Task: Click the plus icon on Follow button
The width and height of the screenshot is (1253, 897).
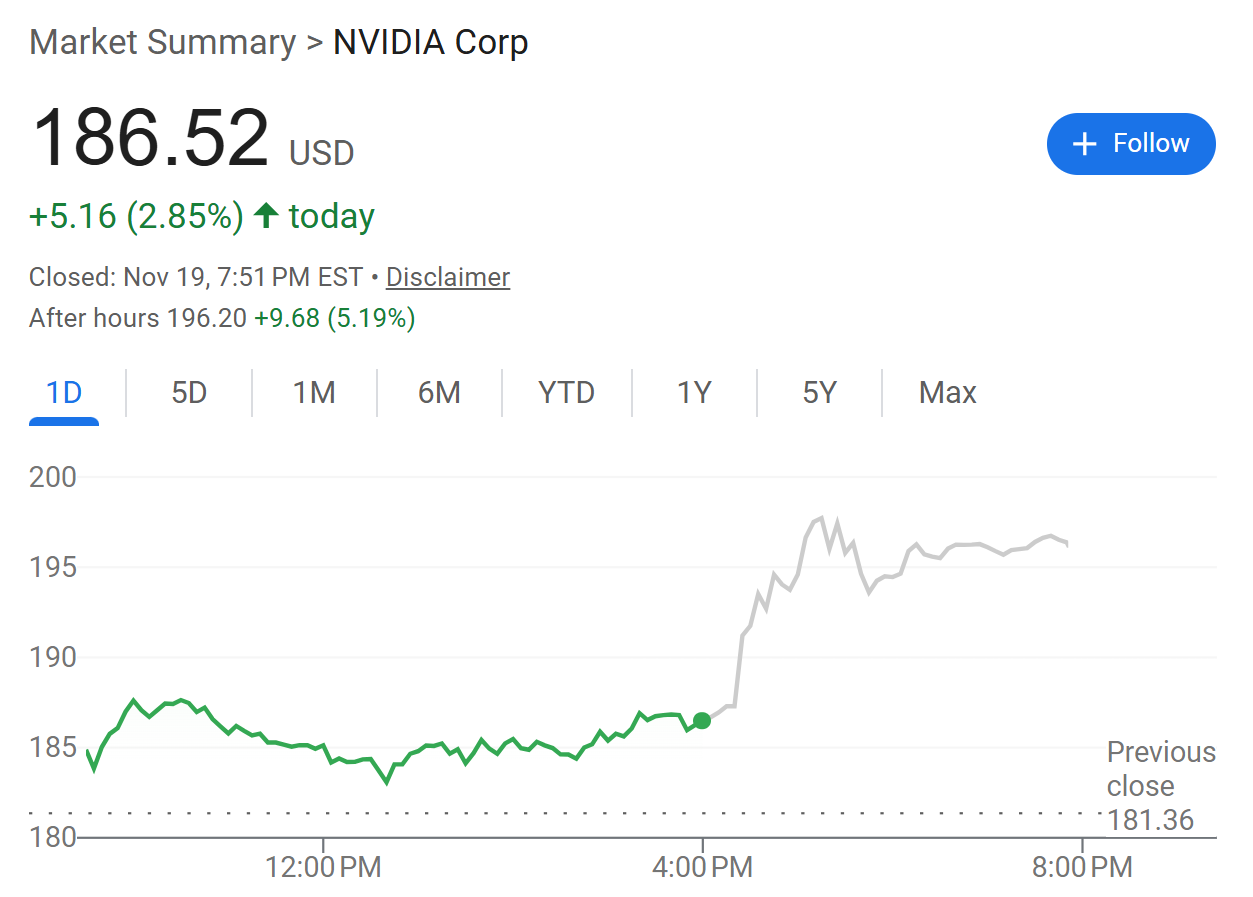Action: point(1083,144)
